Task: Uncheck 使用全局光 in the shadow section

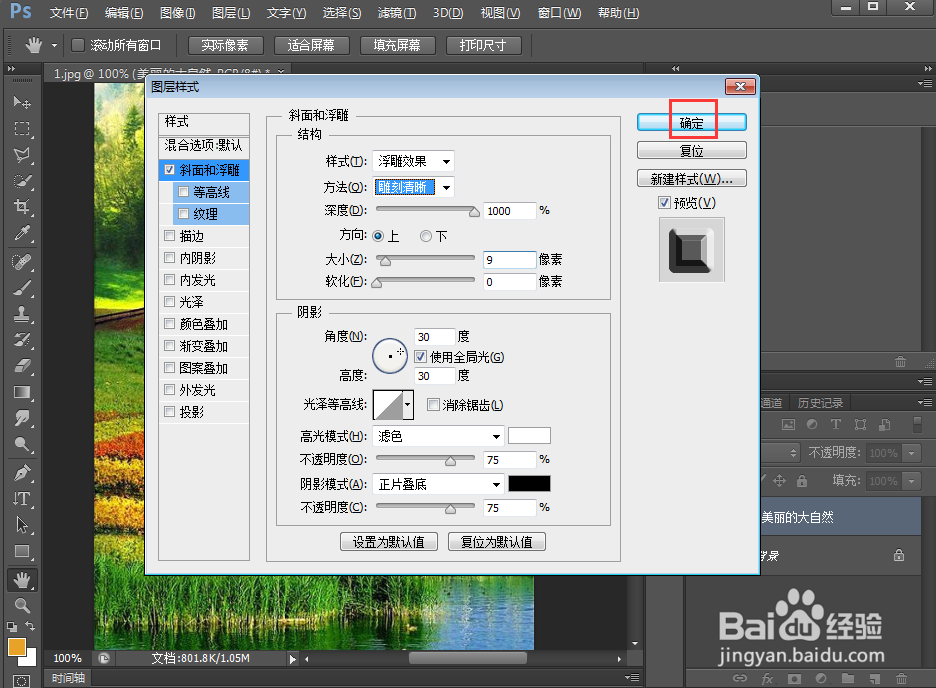Action: tap(422, 357)
